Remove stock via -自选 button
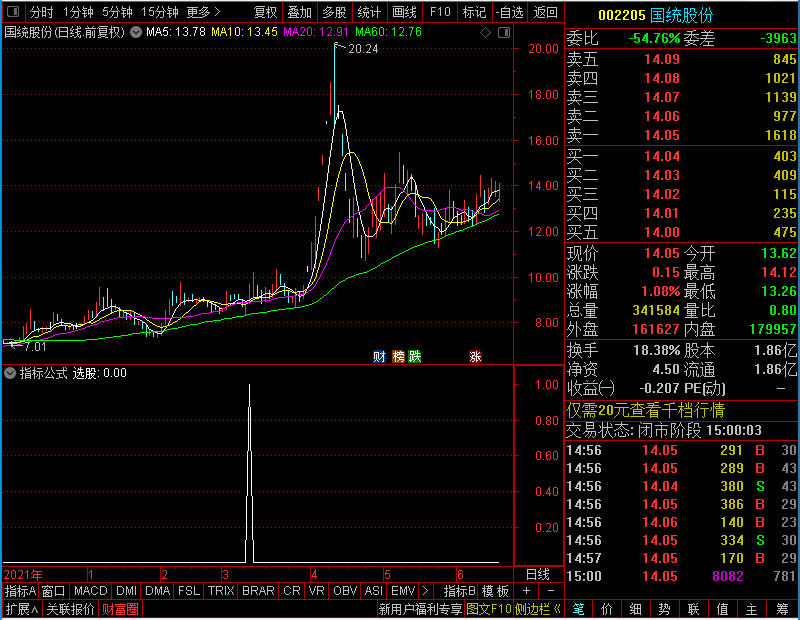Image resolution: width=800 pixels, height=620 pixels. pos(509,12)
